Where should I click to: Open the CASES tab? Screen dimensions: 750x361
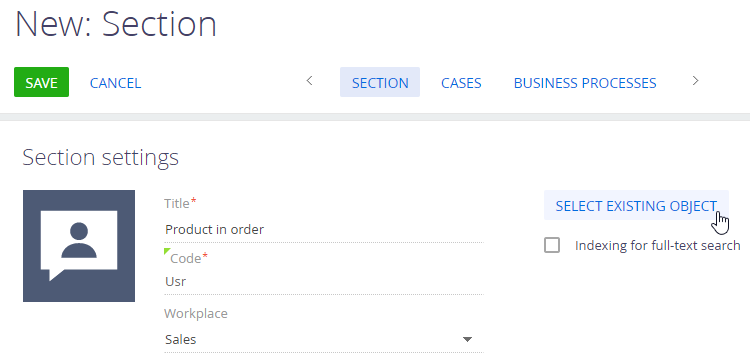pos(461,83)
